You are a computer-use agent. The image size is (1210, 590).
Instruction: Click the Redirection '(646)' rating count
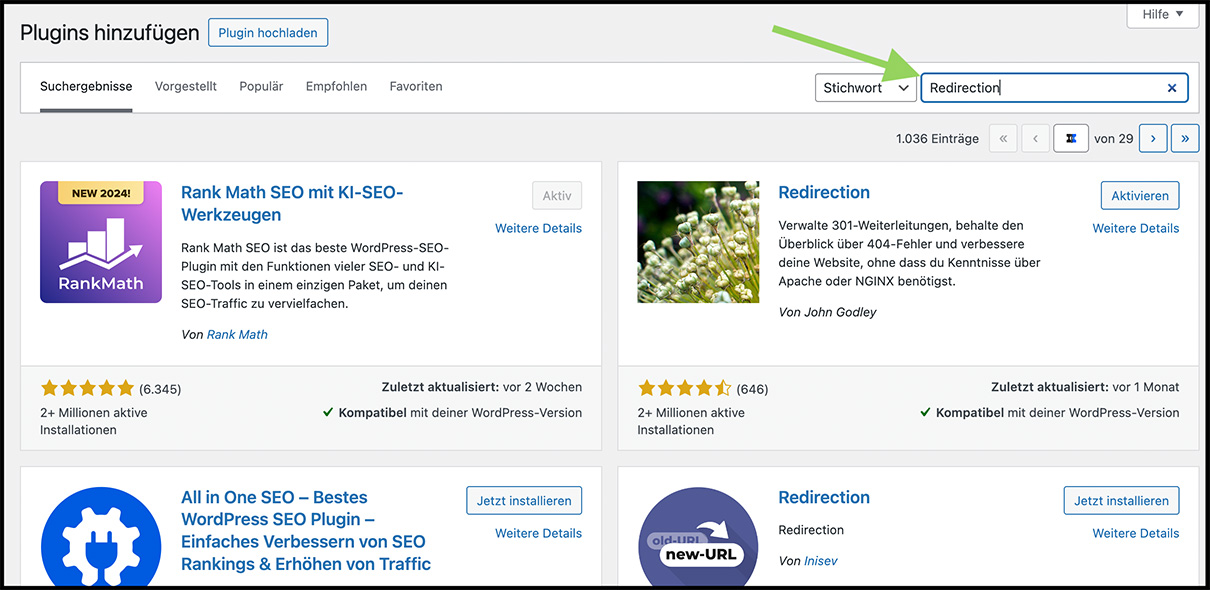752,389
